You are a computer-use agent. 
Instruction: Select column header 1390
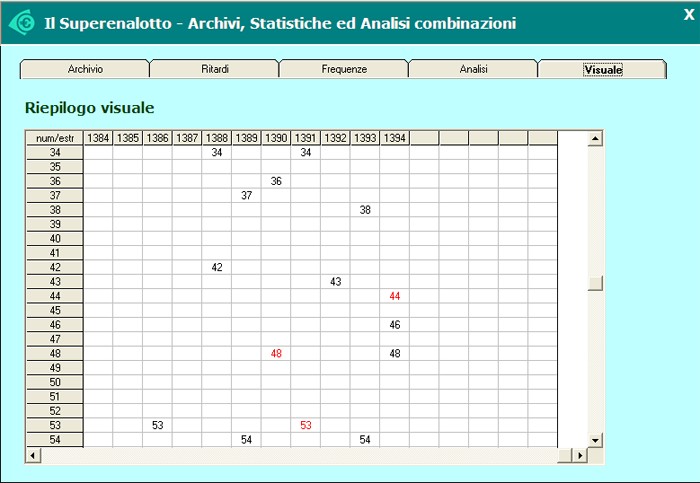point(276,138)
